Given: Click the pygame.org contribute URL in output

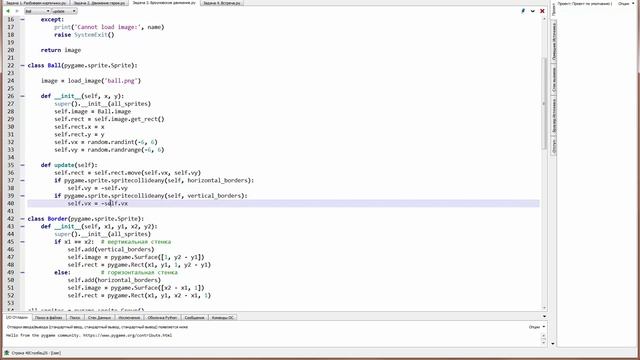Looking at the screenshot, I should 128,336.
